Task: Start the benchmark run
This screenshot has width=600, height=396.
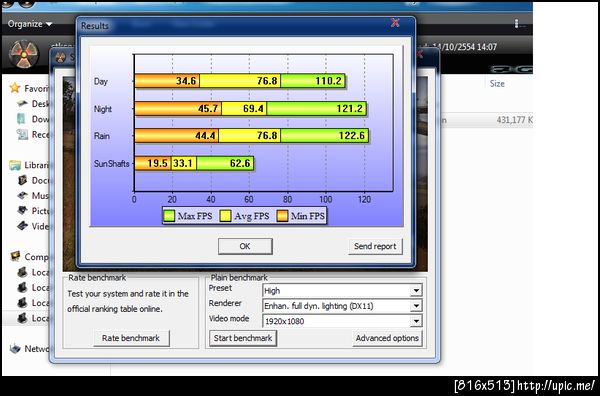Action: [x=243, y=338]
